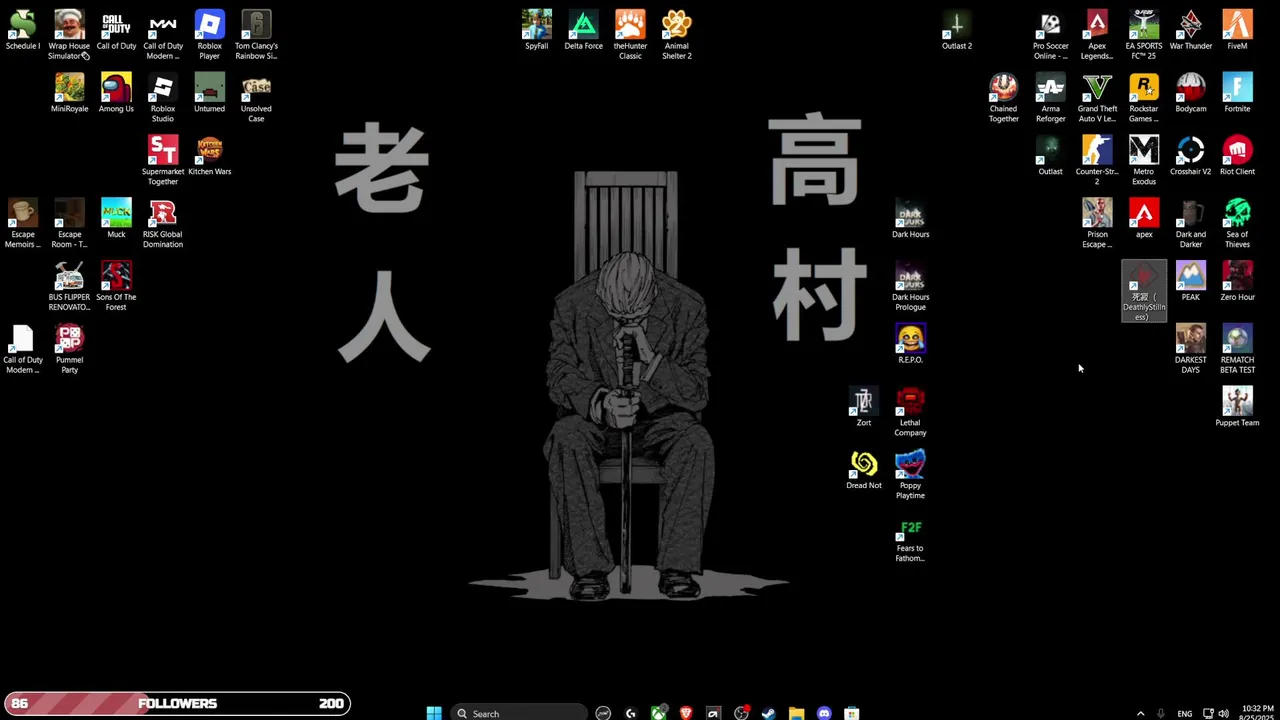Image resolution: width=1280 pixels, height=720 pixels.
Task: Click the DARKEST DAYS icon
Action: [x=1190, y=350]
